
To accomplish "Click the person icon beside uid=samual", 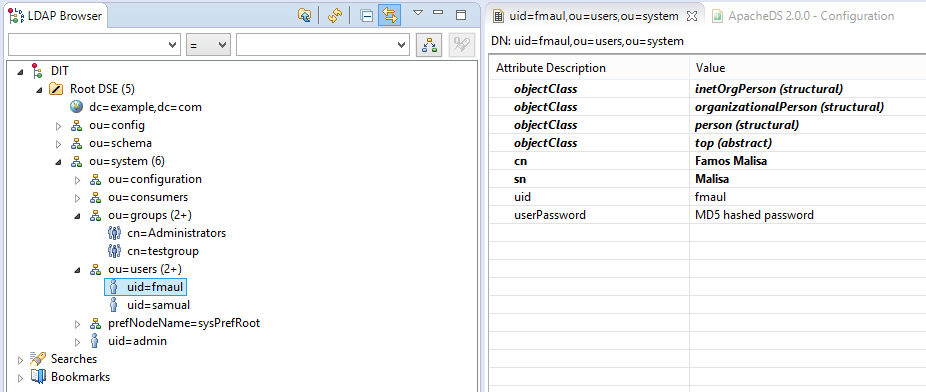I will [x=115, y=305].
